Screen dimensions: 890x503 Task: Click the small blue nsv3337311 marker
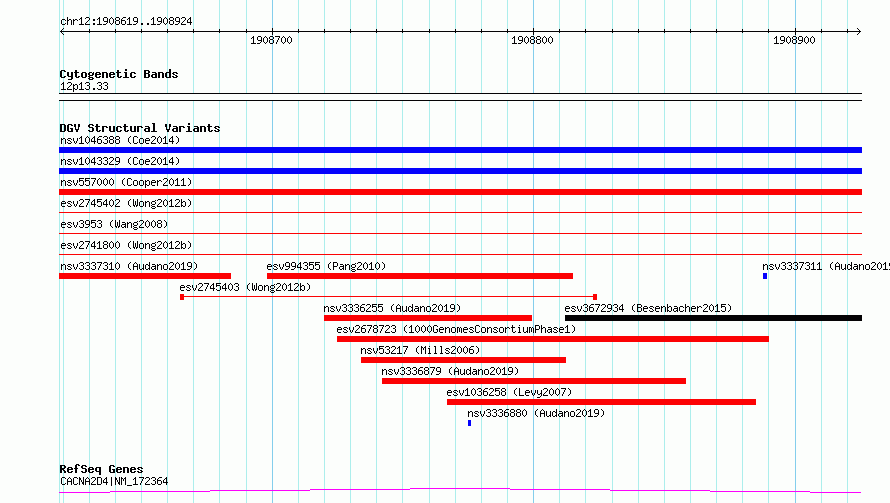click(765, 276)
